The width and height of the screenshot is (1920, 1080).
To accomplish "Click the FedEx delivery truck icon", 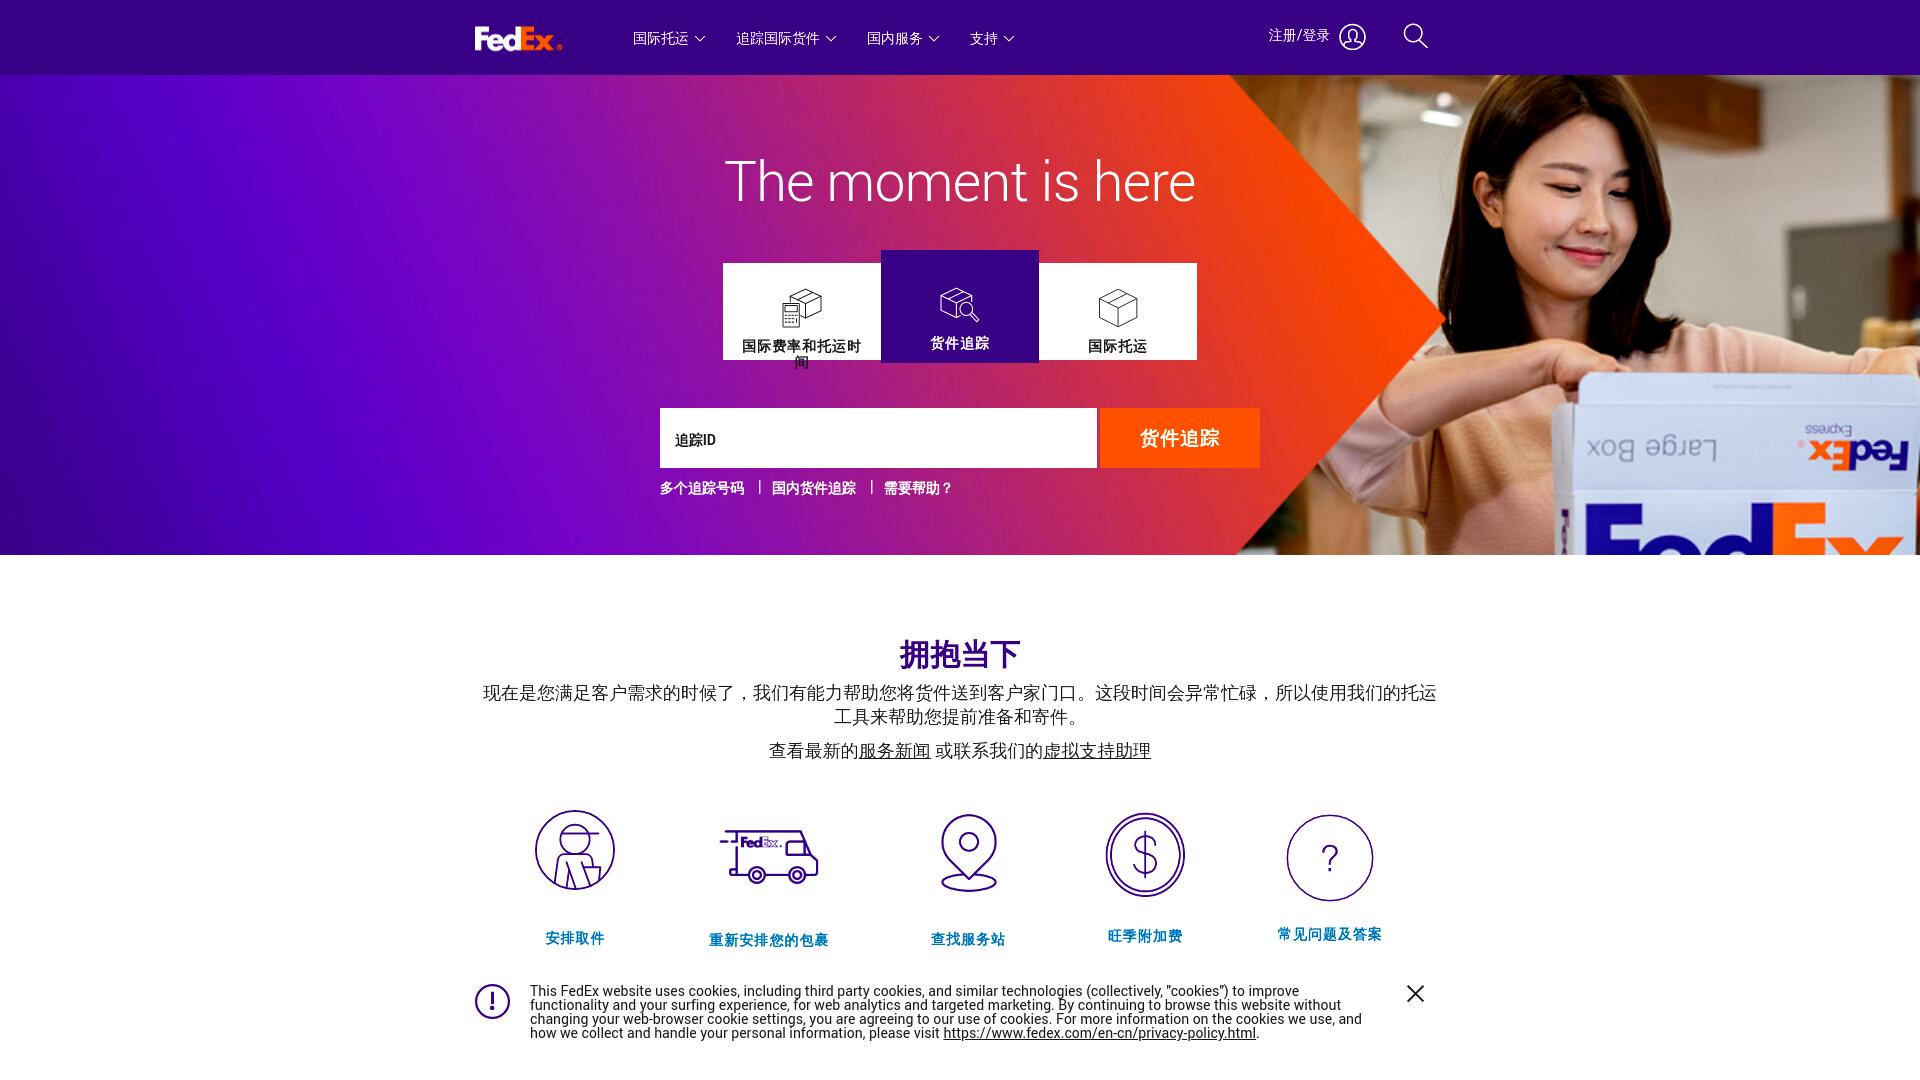I will tap(769, 856).
